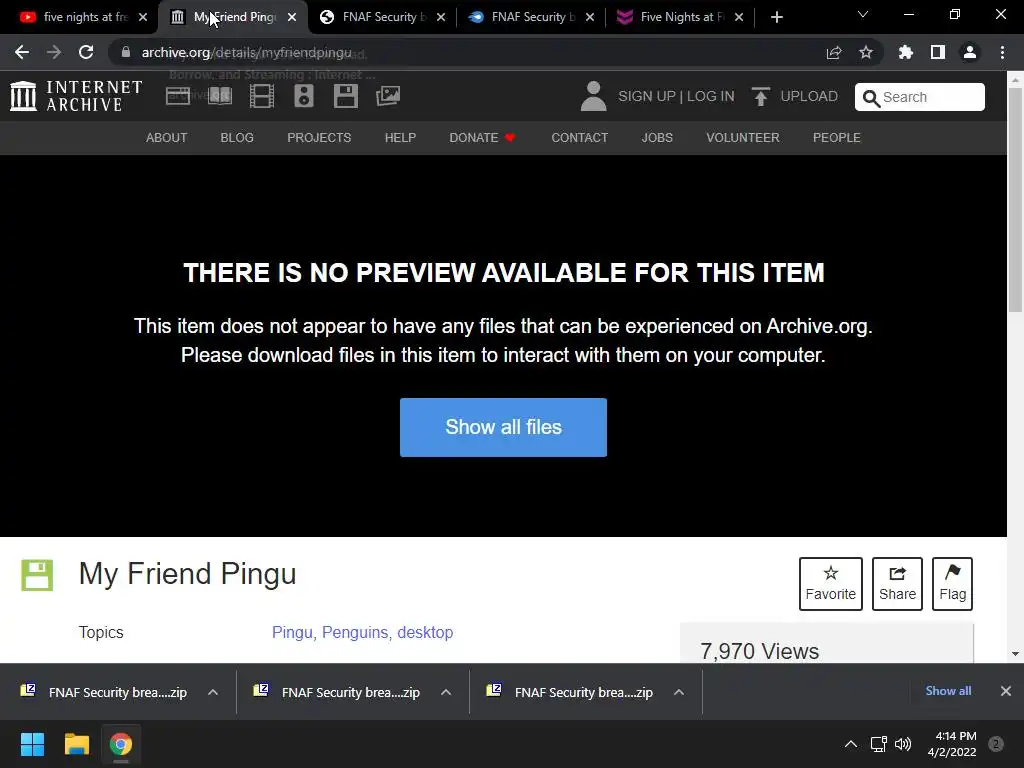The height and width of the screenshot is (768, 1024).
Task: Click the Internet Archive logo
Action: (x=76, y=96)
